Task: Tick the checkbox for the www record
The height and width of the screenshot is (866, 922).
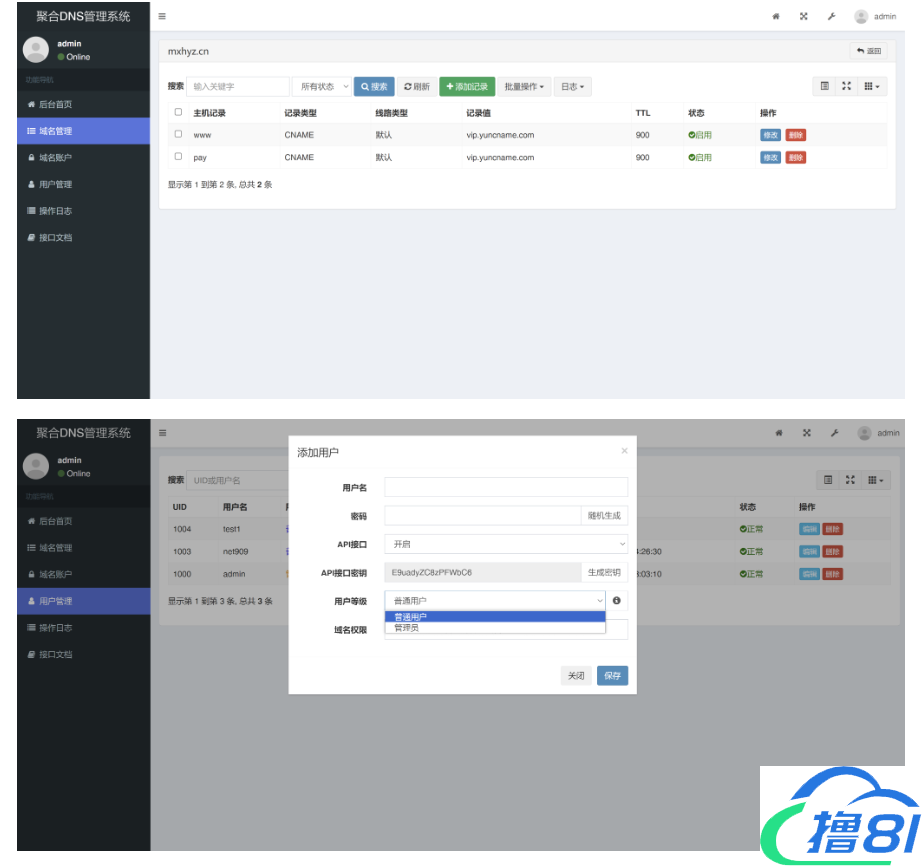Action: [178, 134]
